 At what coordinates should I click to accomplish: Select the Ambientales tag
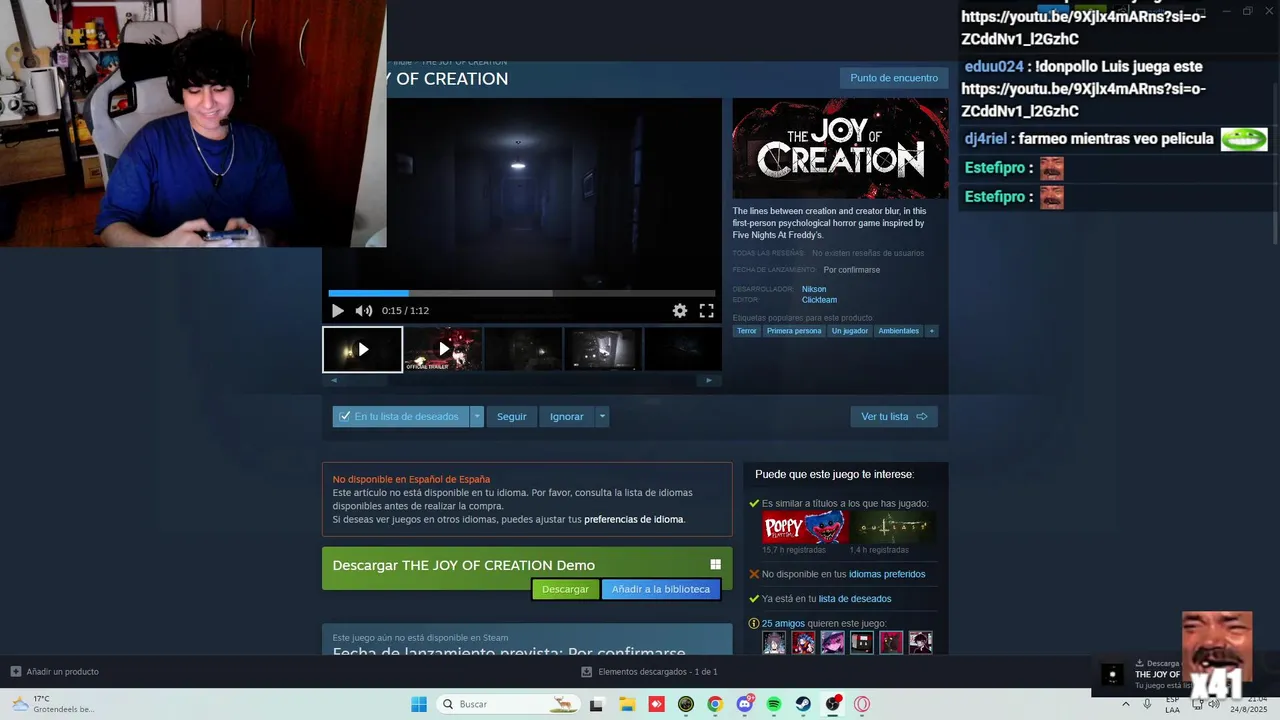pyautogui.click(x=898, y=331)
